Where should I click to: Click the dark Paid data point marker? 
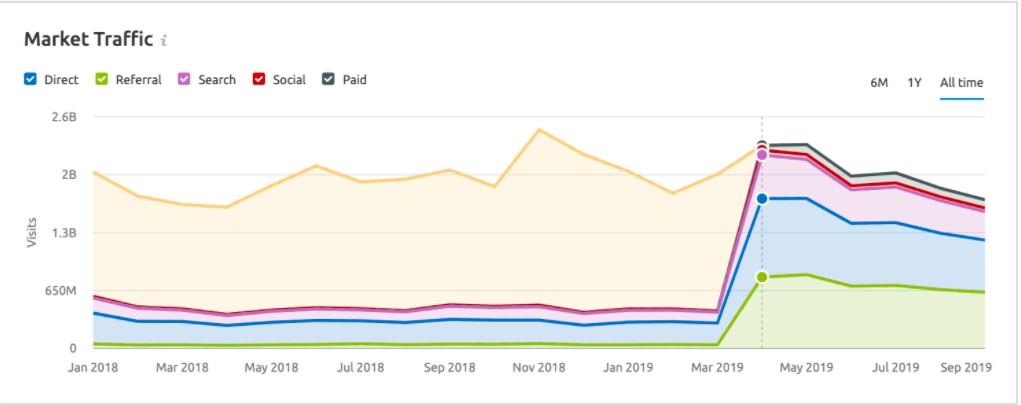click(x=762, y=144)
